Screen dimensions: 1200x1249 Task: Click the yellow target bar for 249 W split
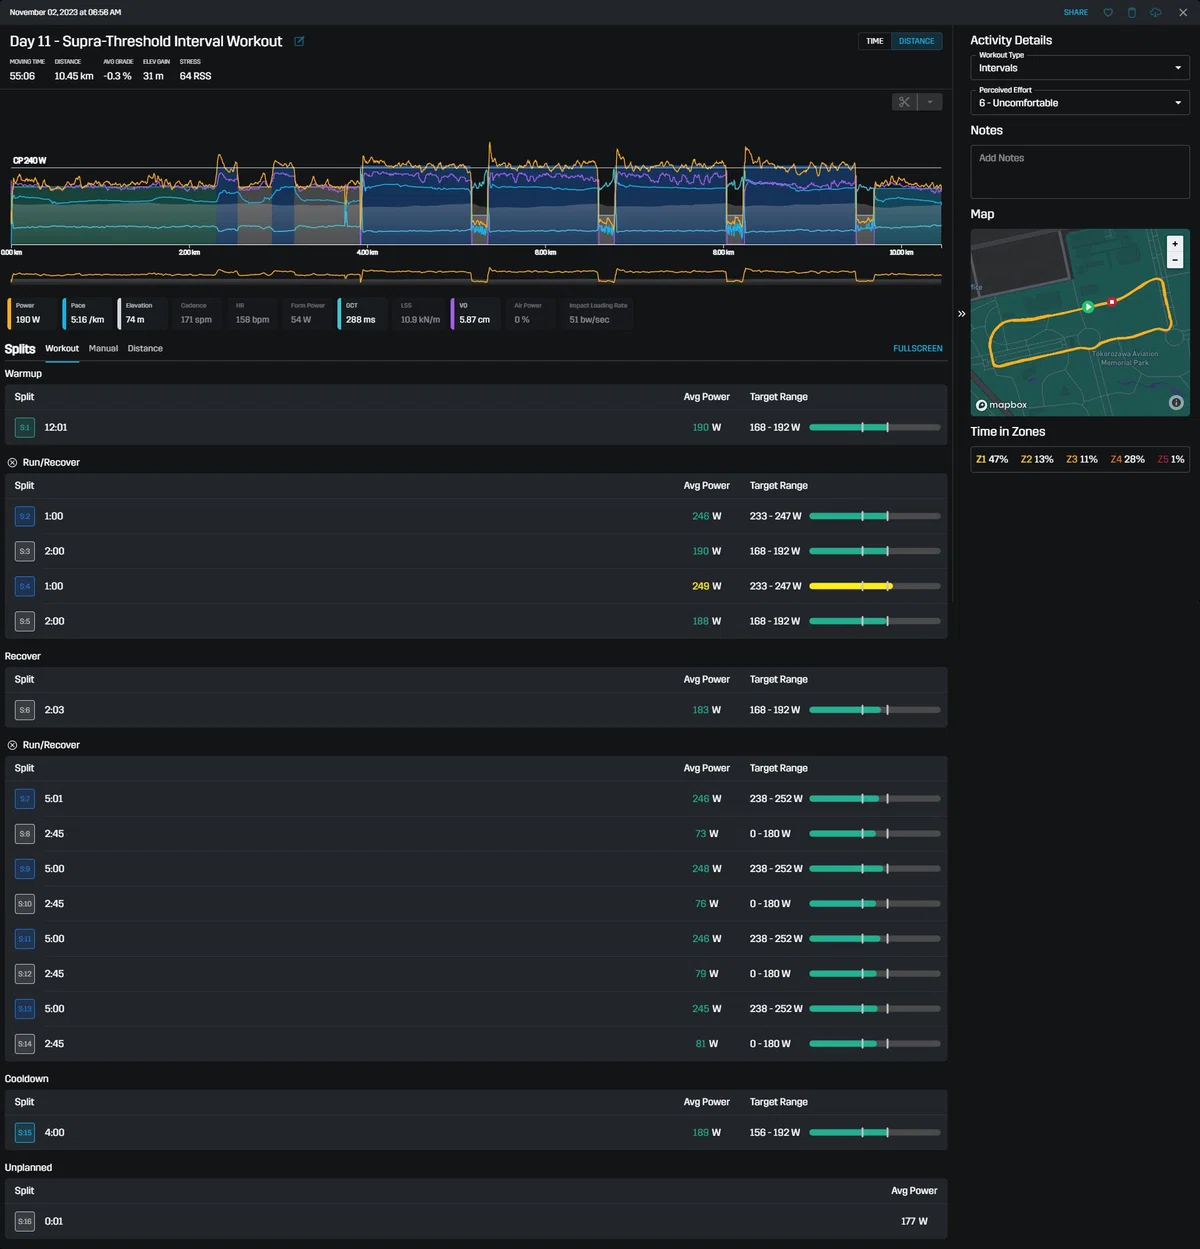875,586
